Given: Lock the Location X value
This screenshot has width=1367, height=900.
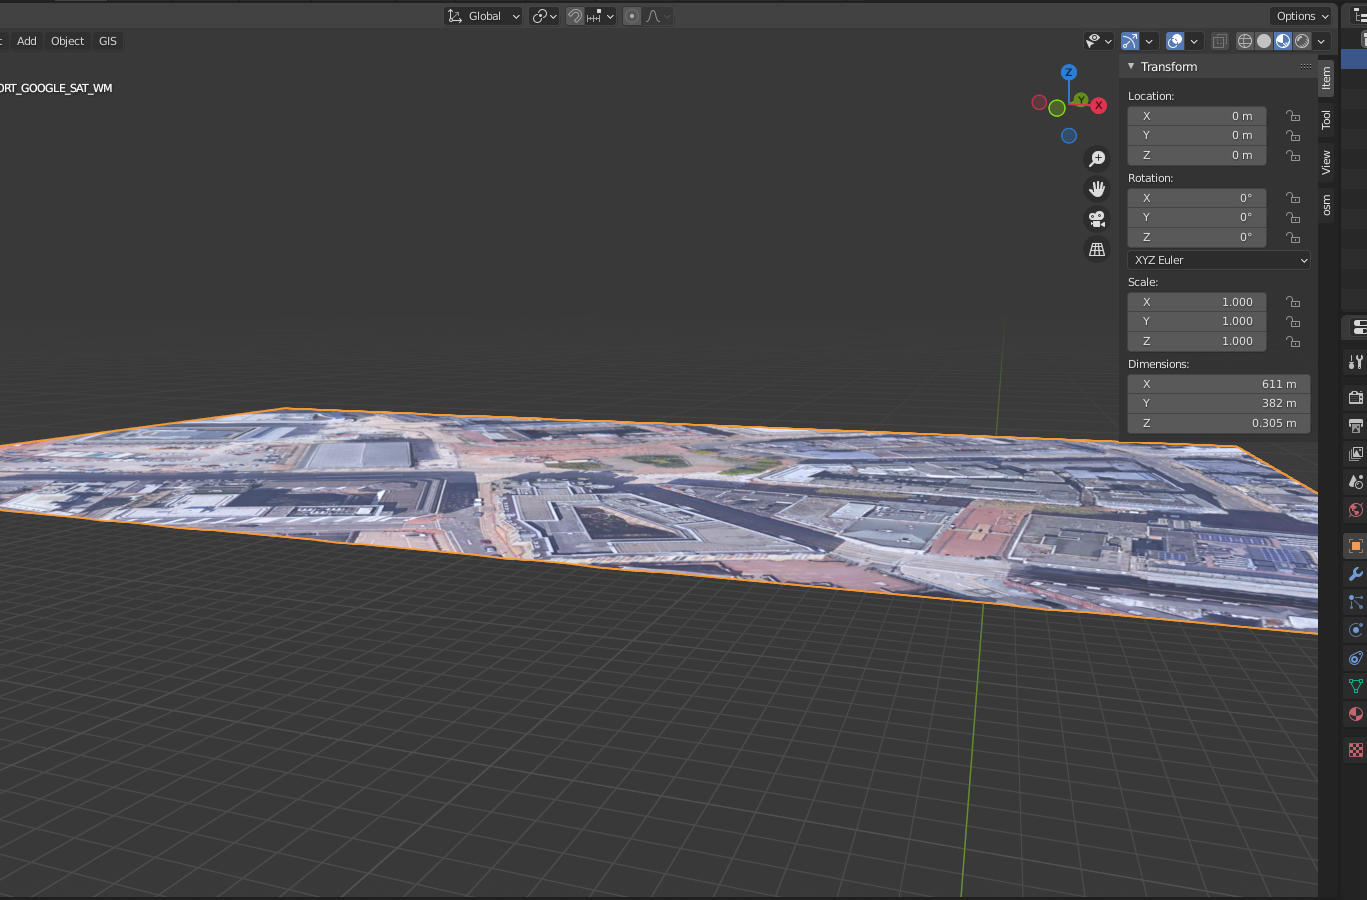Looking at the screenshot, I should tap(1292, 115).
